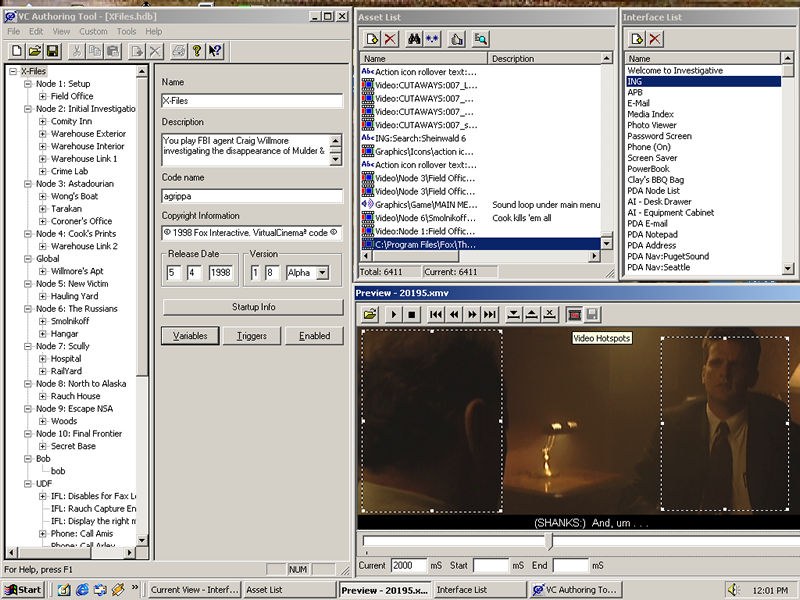Click the open folder icon in Preview window
800x600 pixels.
371,314
